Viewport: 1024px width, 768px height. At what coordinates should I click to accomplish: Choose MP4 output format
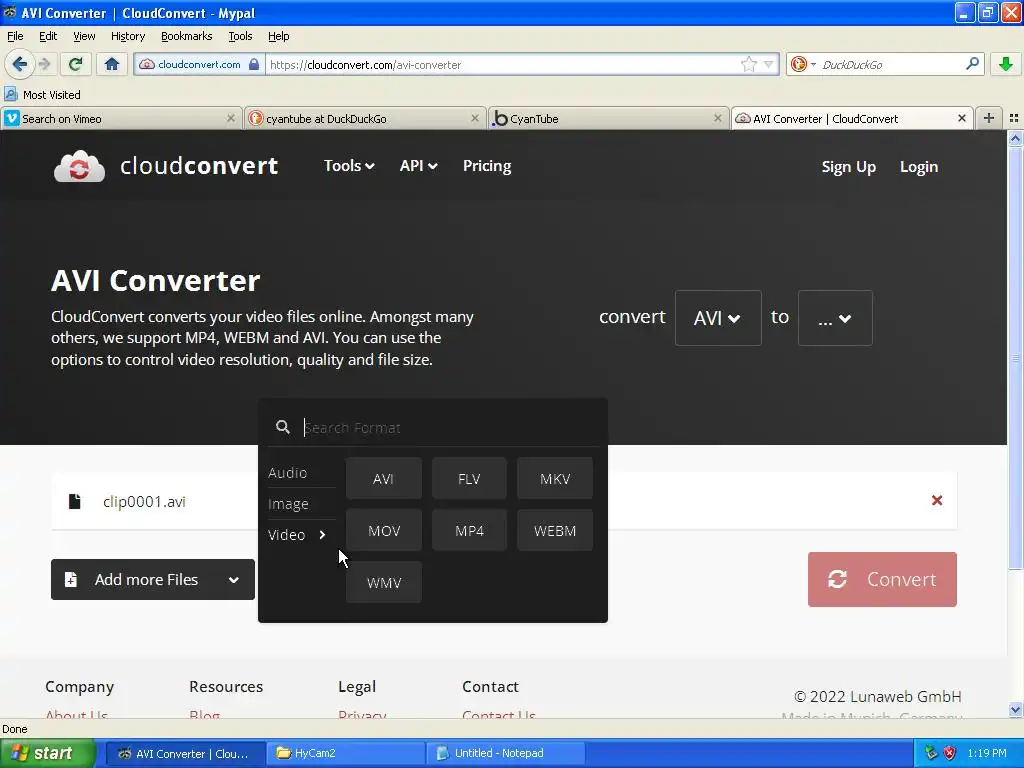point(469,531)
